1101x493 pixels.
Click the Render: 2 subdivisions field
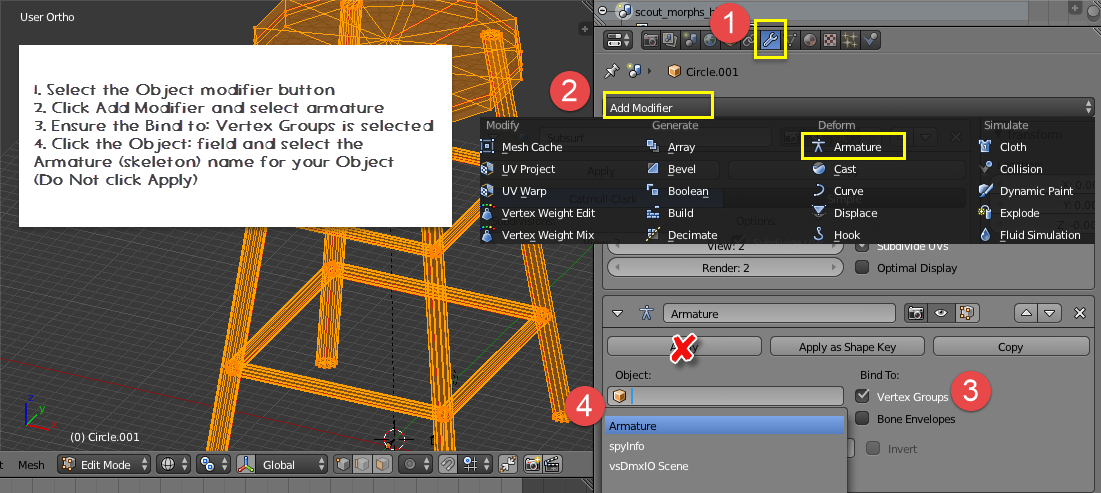(x=725, y=268)
